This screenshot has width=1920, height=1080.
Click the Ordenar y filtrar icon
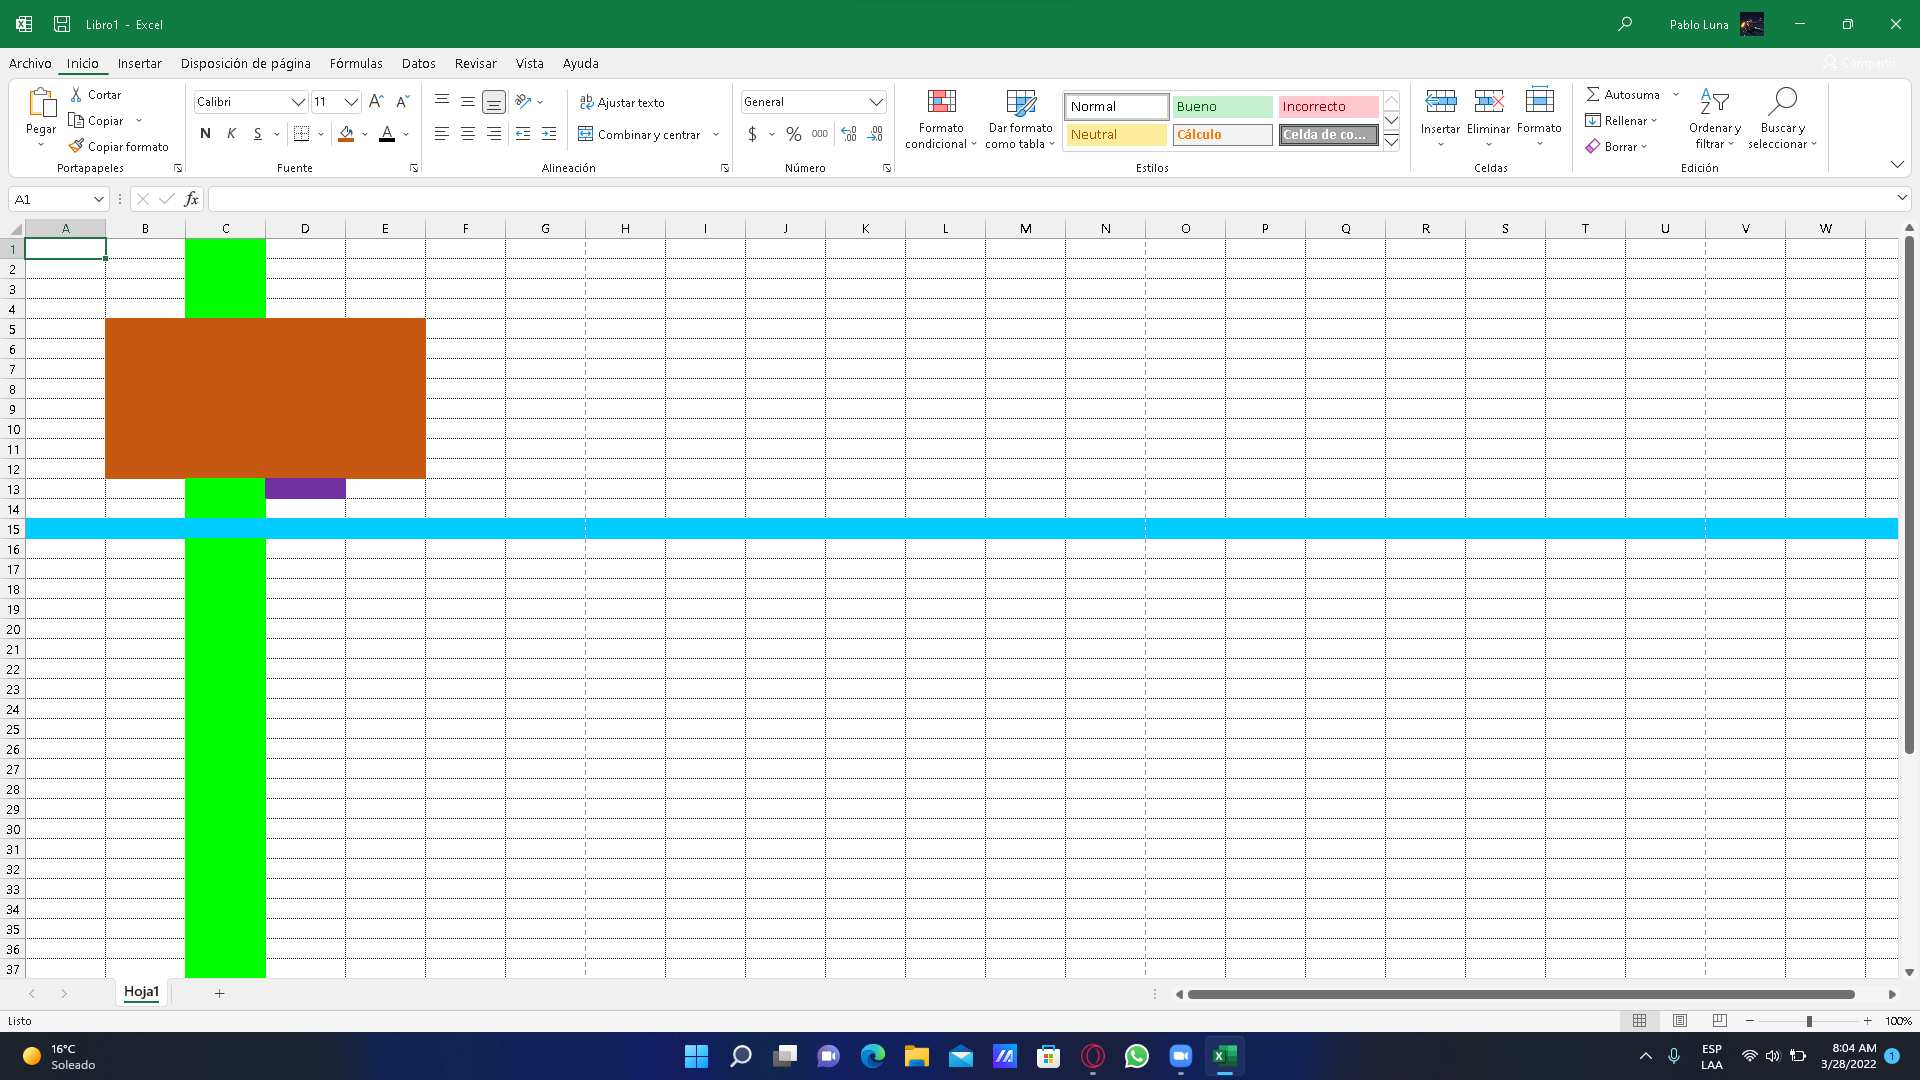(x=1715, y=101)
